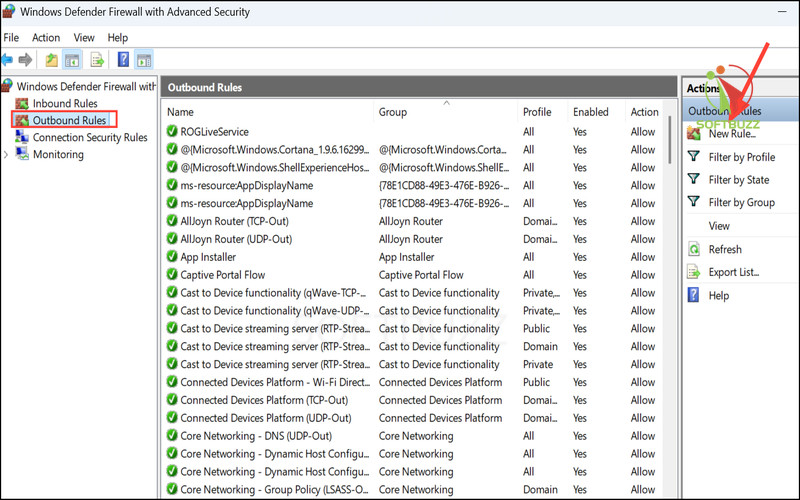Open Filter by Profile in Actions
Viewport: 800px width, 500px height.
742,157
